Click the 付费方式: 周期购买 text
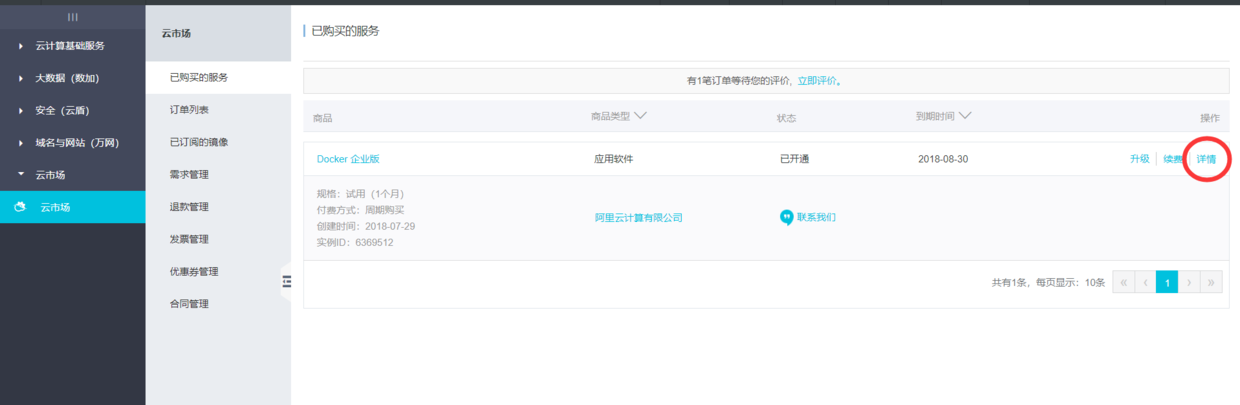This screenshot has width=1240, height=405. [x=360, y=210]
